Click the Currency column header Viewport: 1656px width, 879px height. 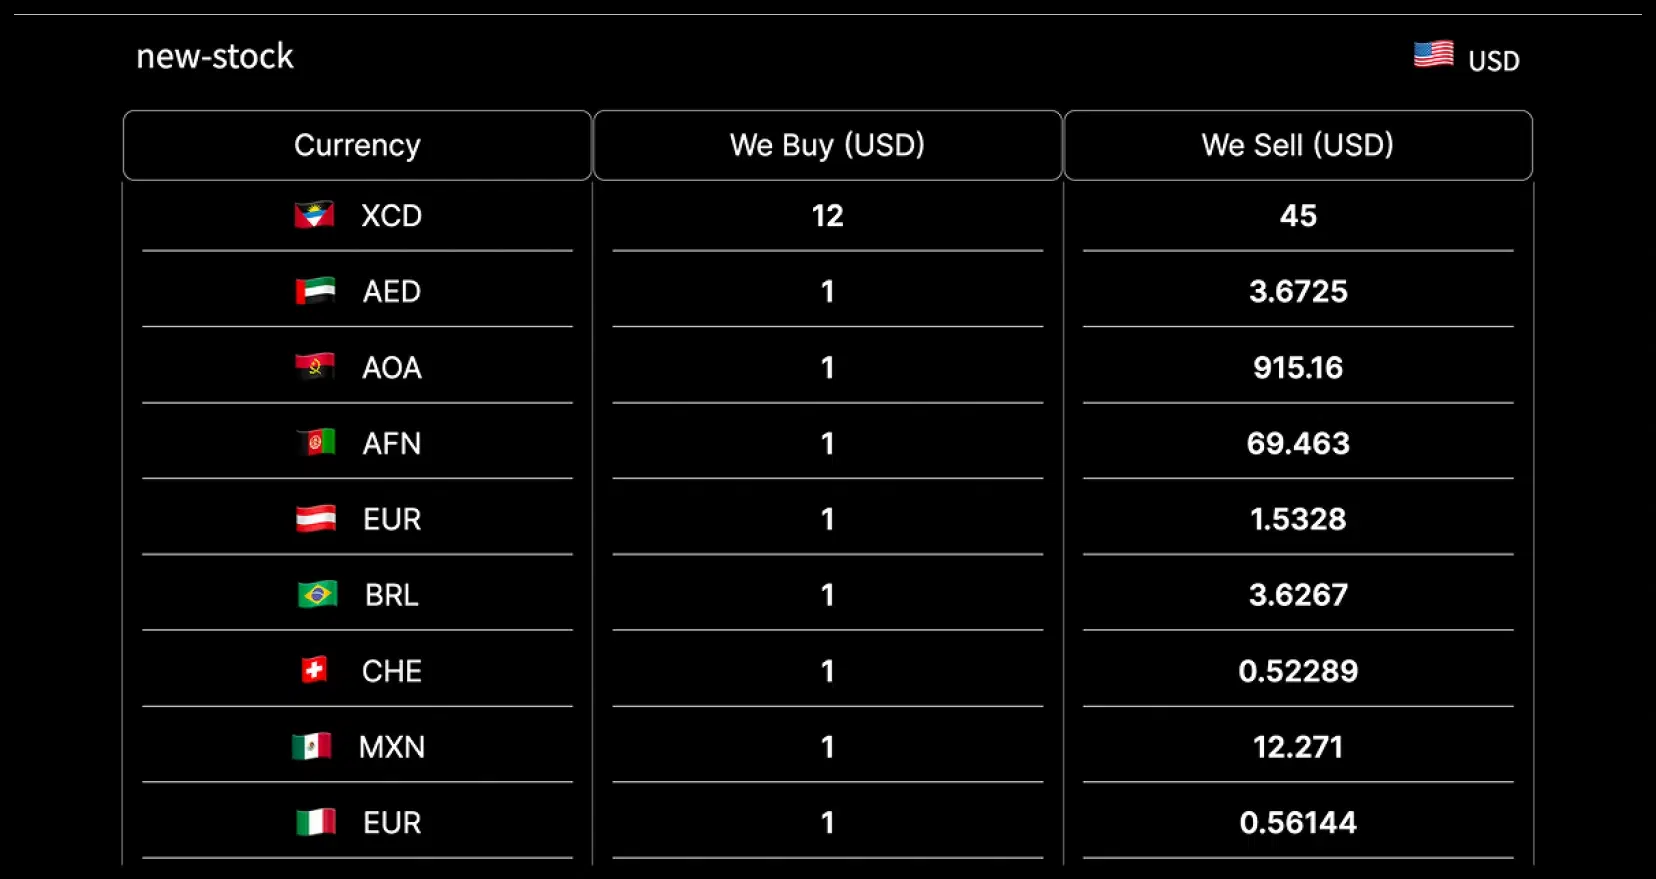tap(357, 145)
